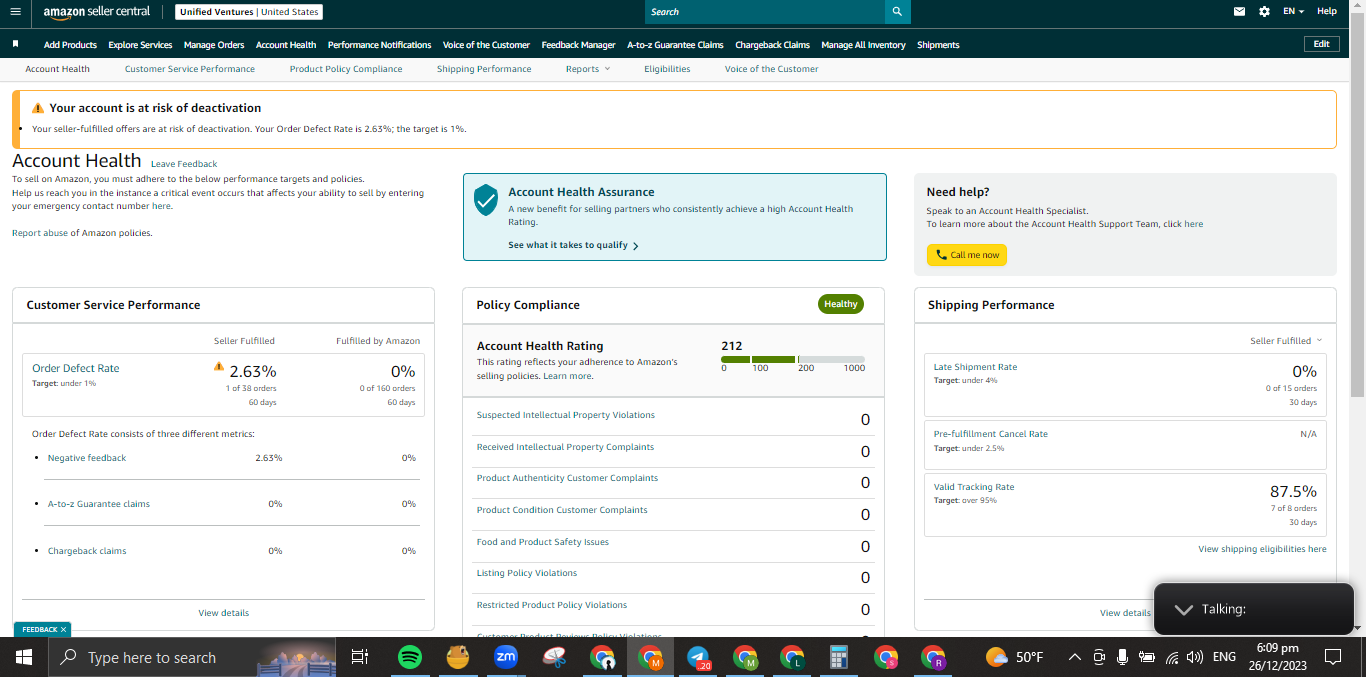The width and height of the screenshot is (1366, 677).
Task: Open A-to-z Guarantee Claims menu item
Action: [x=675, y=45]
